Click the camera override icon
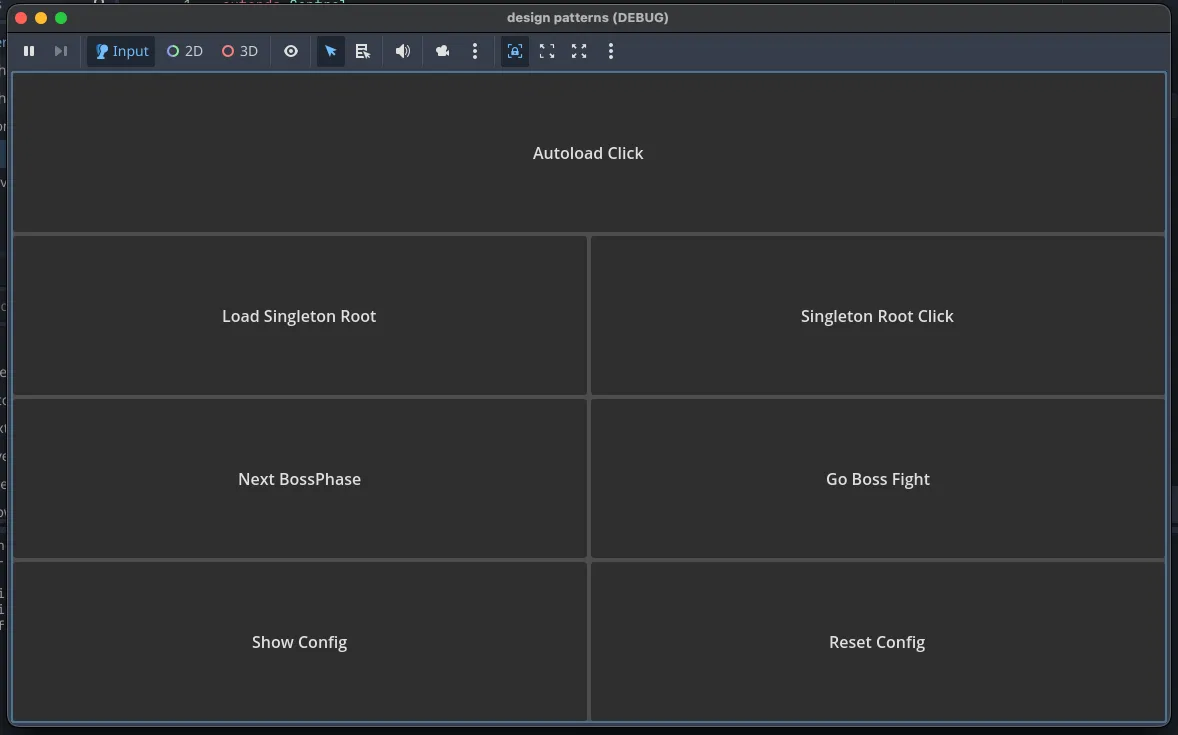This screenshot has height=735, width=1178. coord(443,51)
